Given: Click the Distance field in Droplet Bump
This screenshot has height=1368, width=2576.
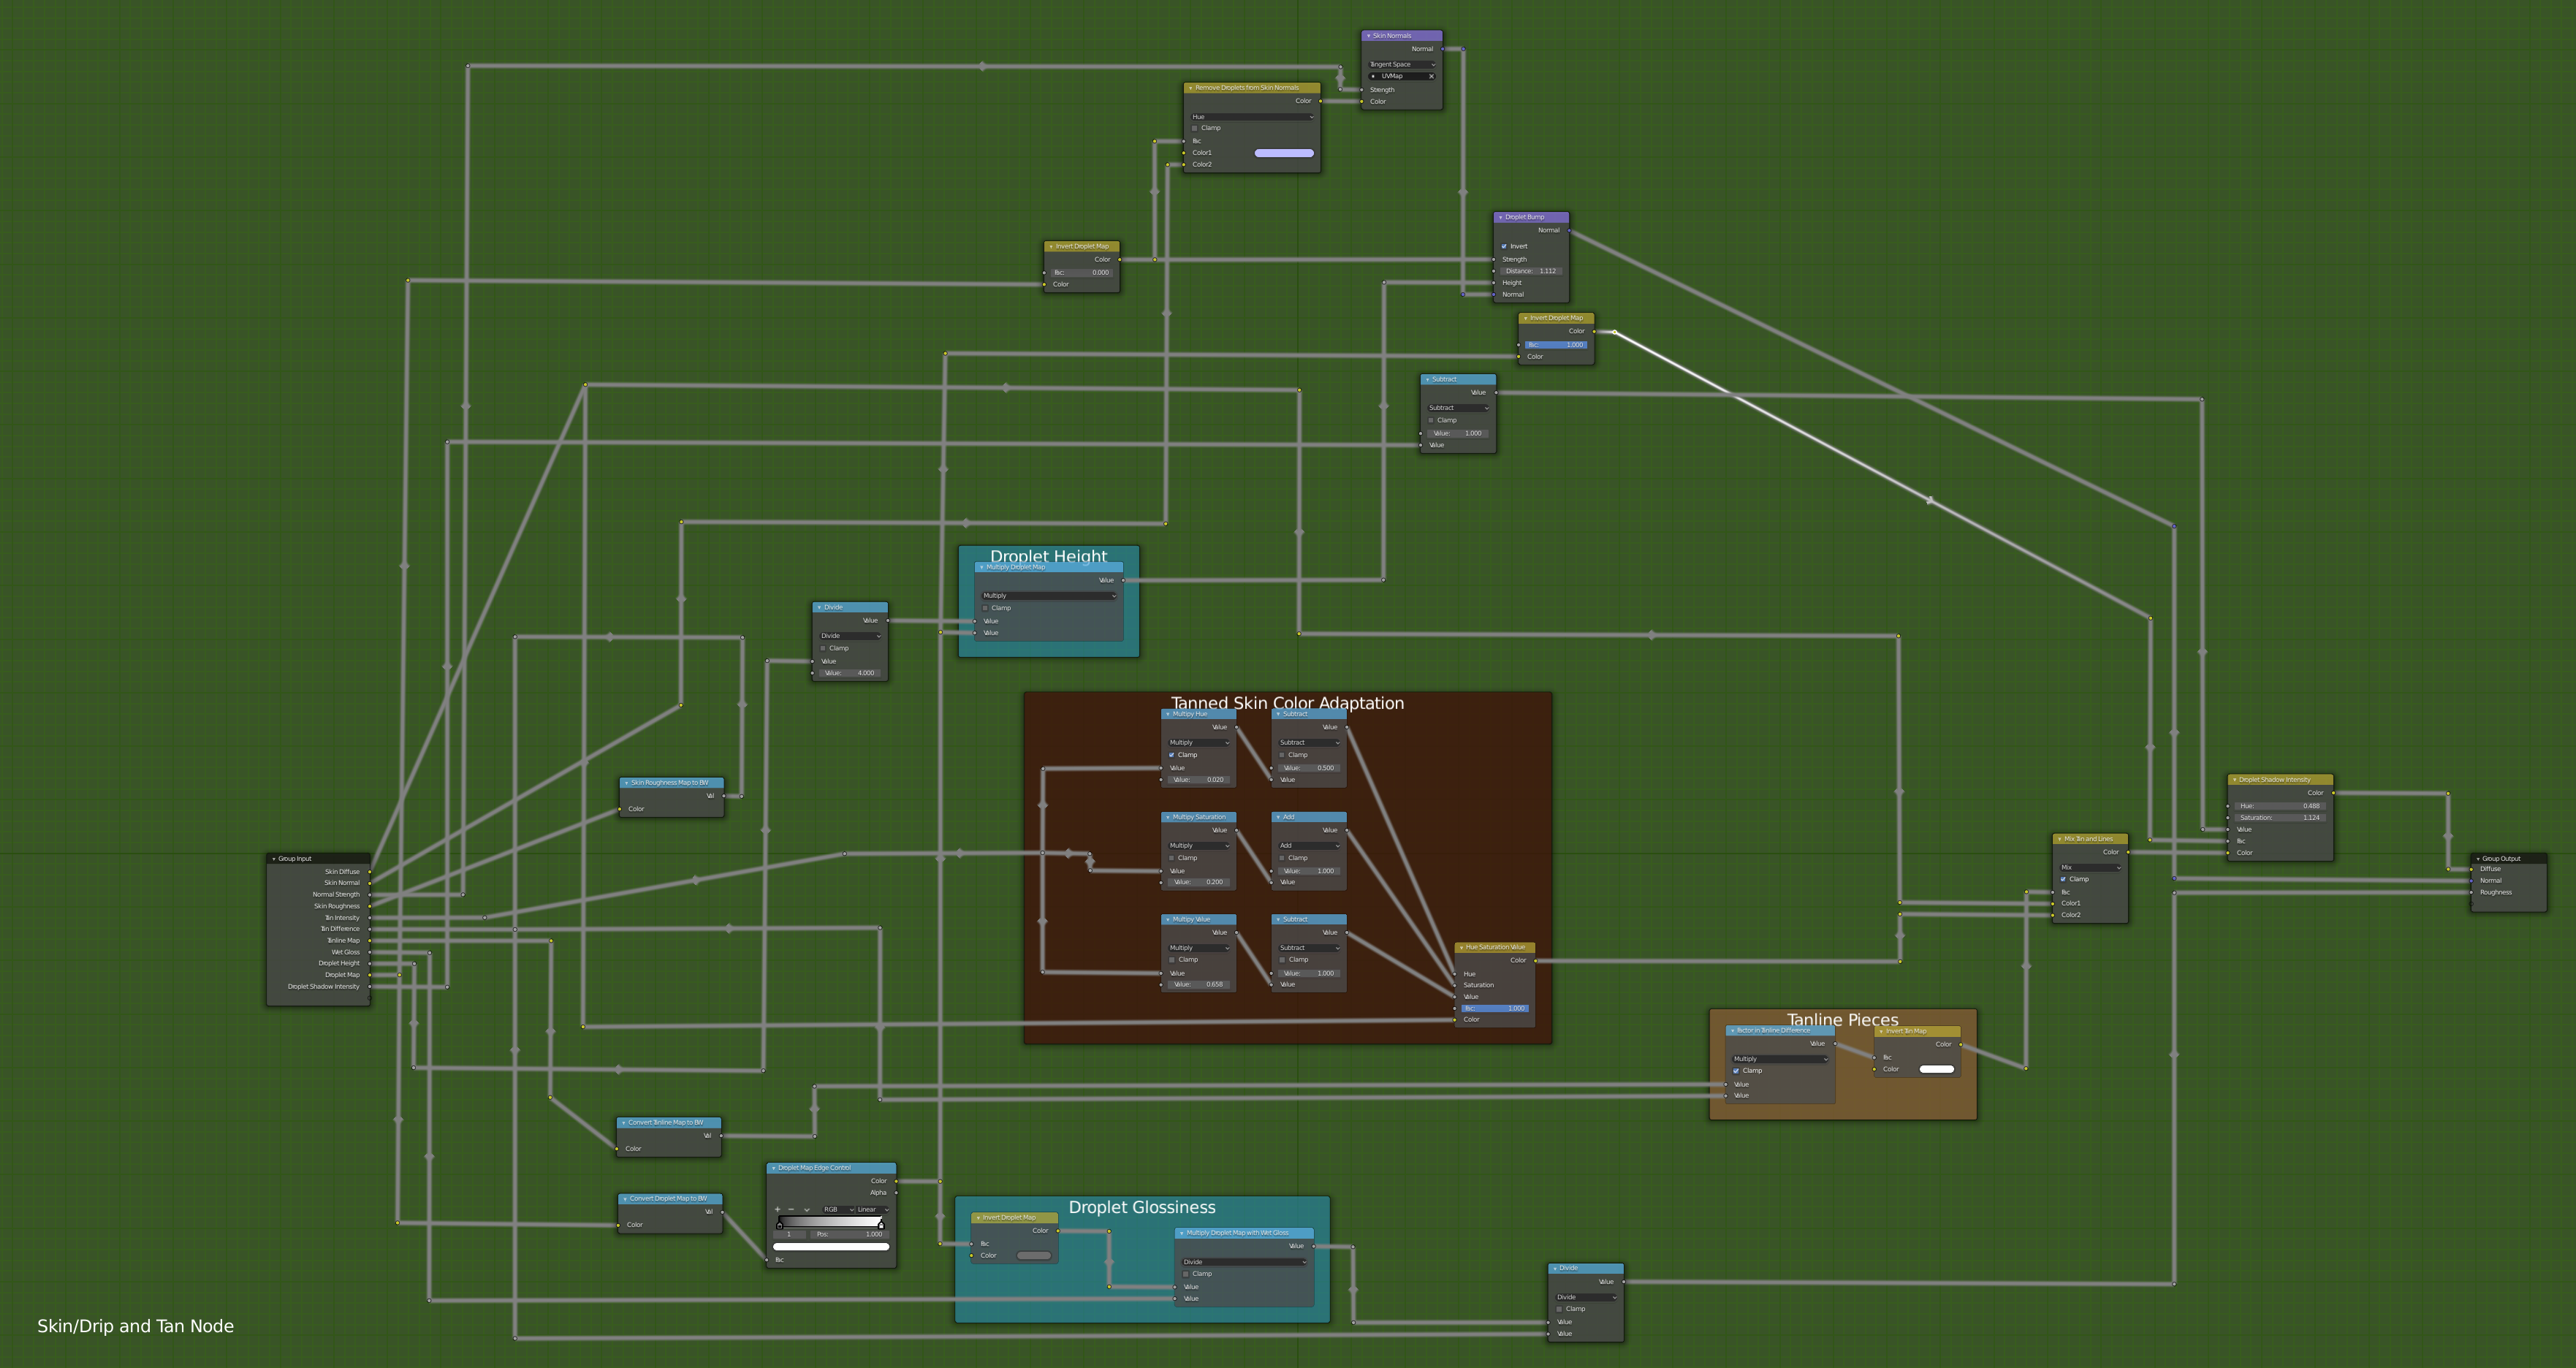Looking at the screenshot, I should coord(1531,271).
